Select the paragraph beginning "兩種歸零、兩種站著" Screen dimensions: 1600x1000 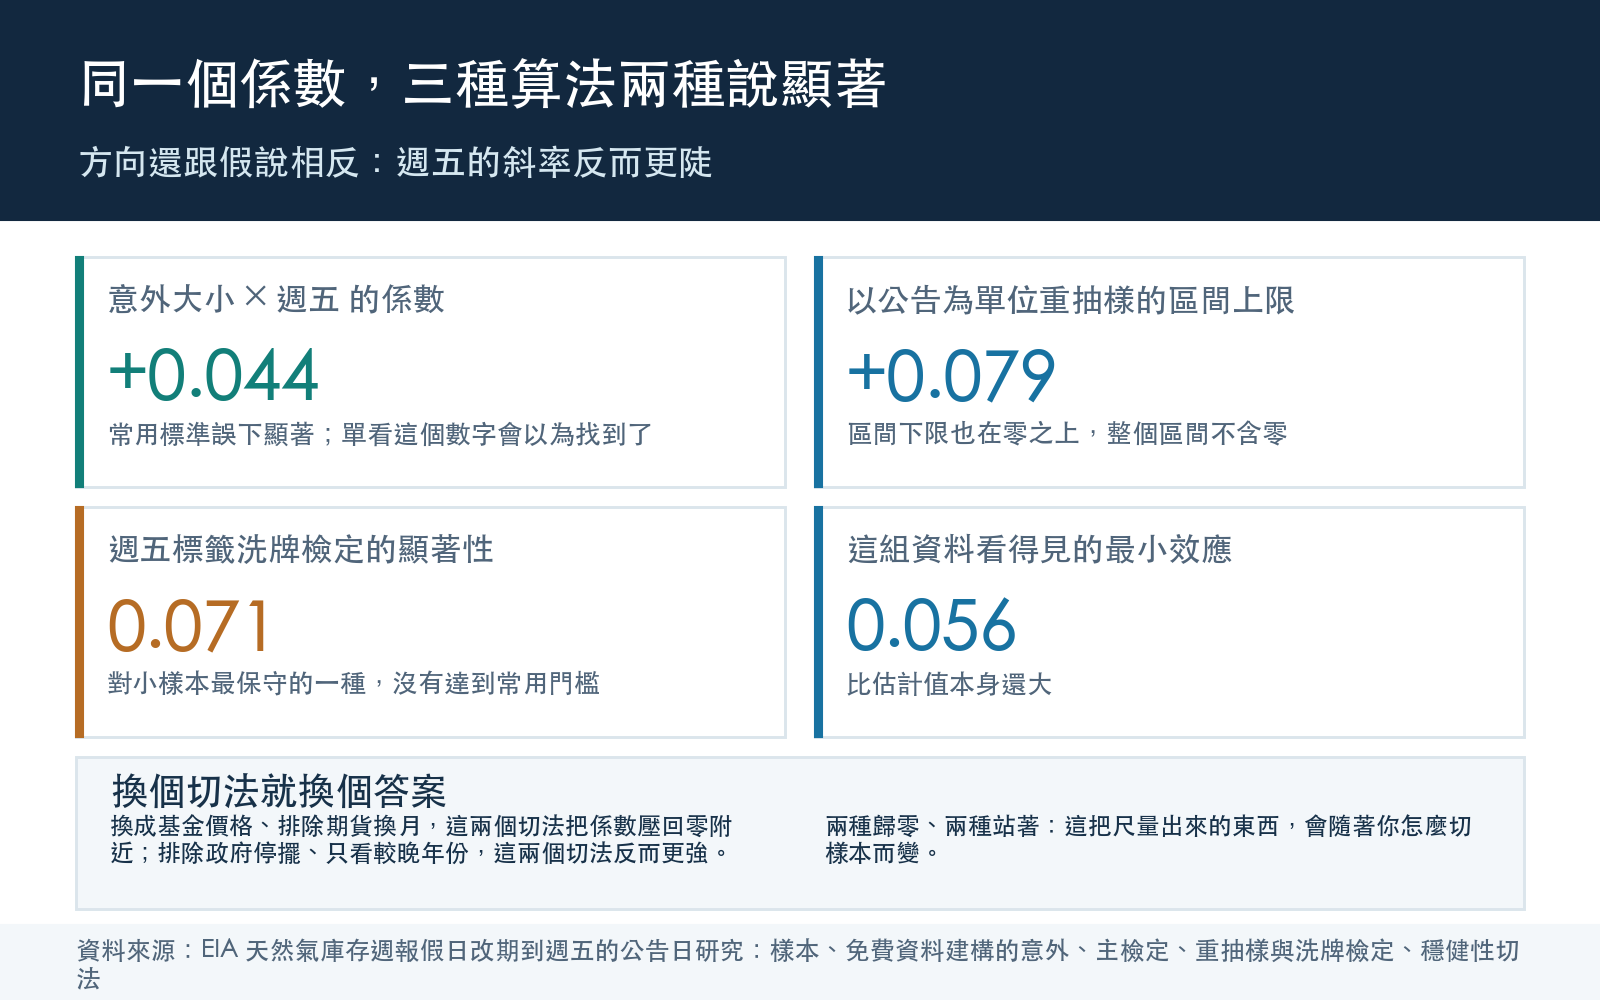pos(1149,840)
